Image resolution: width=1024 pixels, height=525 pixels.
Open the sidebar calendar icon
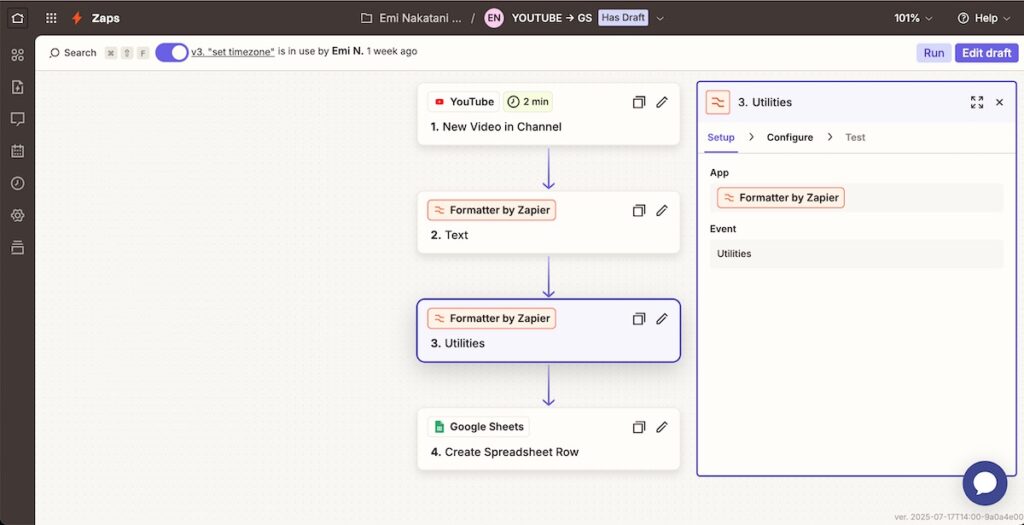coord(18,151)
